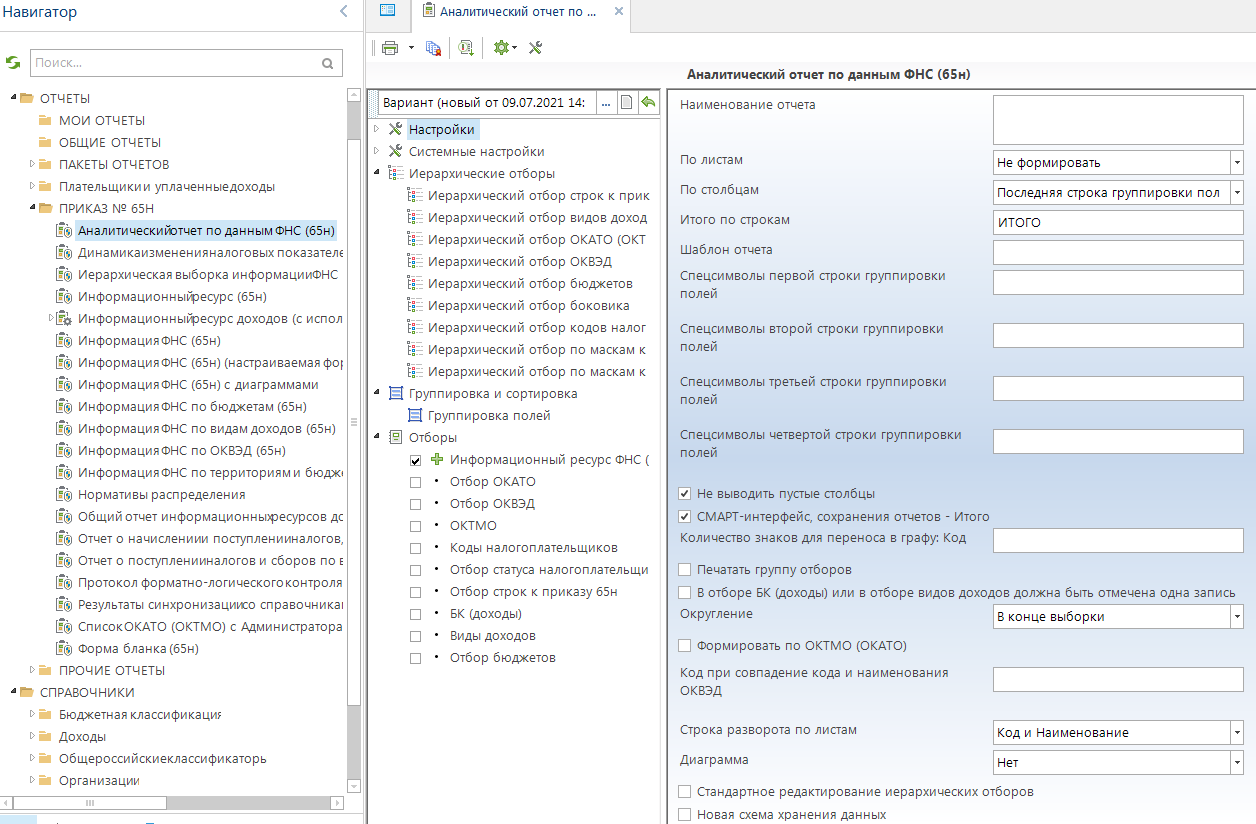Click the green undo arrow next to Вариант
Image resolution: width=1256 pixels, height=824 pixels.
(648, 102)
